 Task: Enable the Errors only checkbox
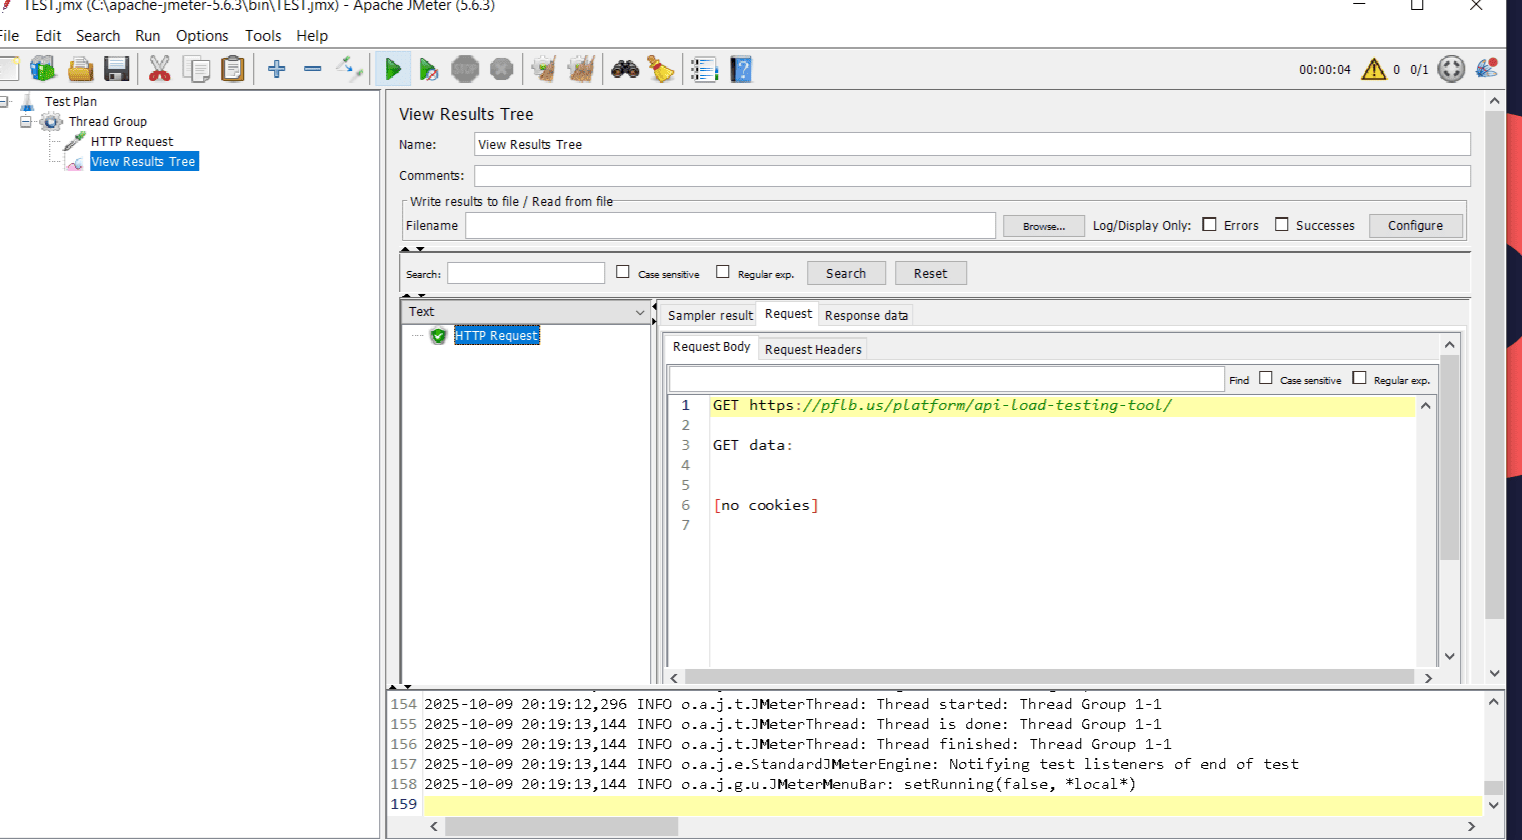point(1210,225)
